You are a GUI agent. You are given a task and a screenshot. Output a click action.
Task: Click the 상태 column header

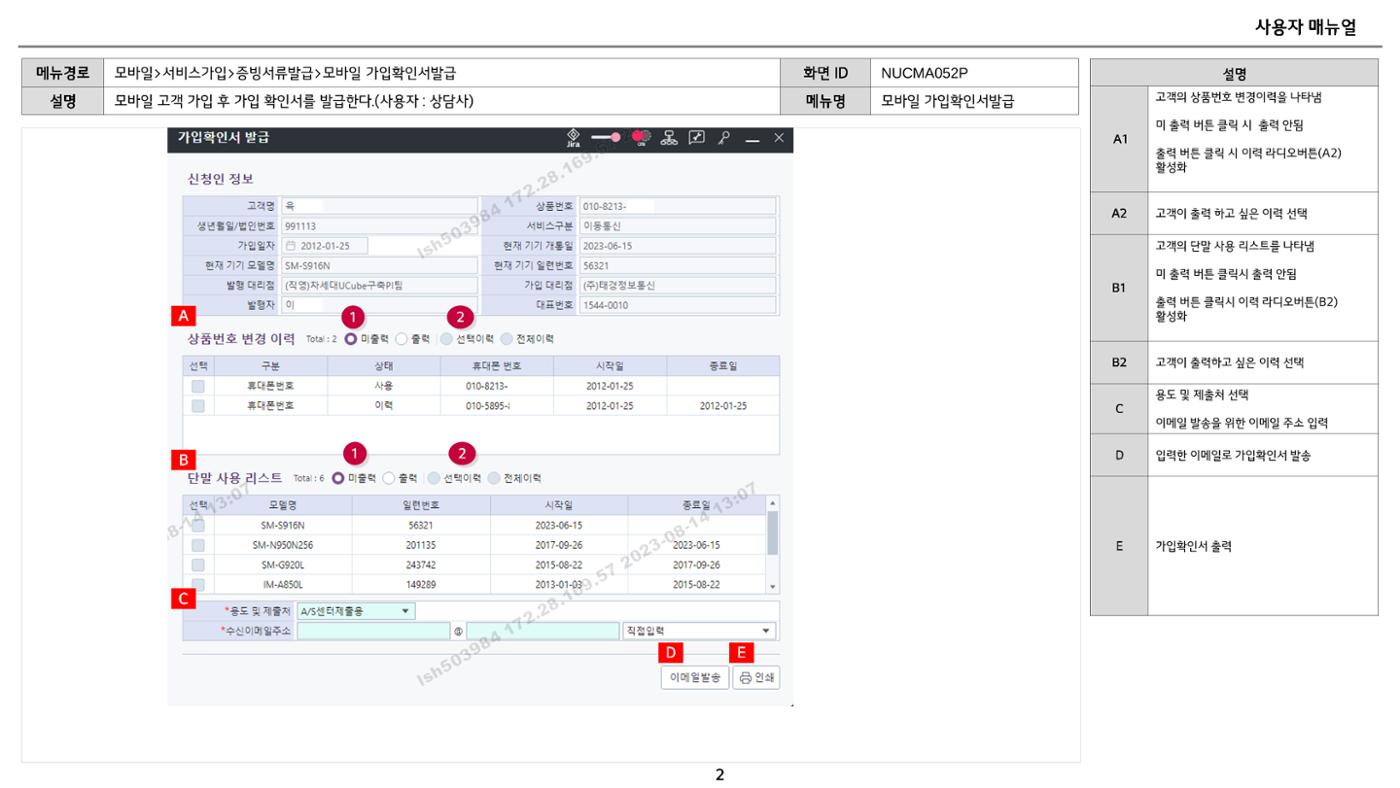383,366
